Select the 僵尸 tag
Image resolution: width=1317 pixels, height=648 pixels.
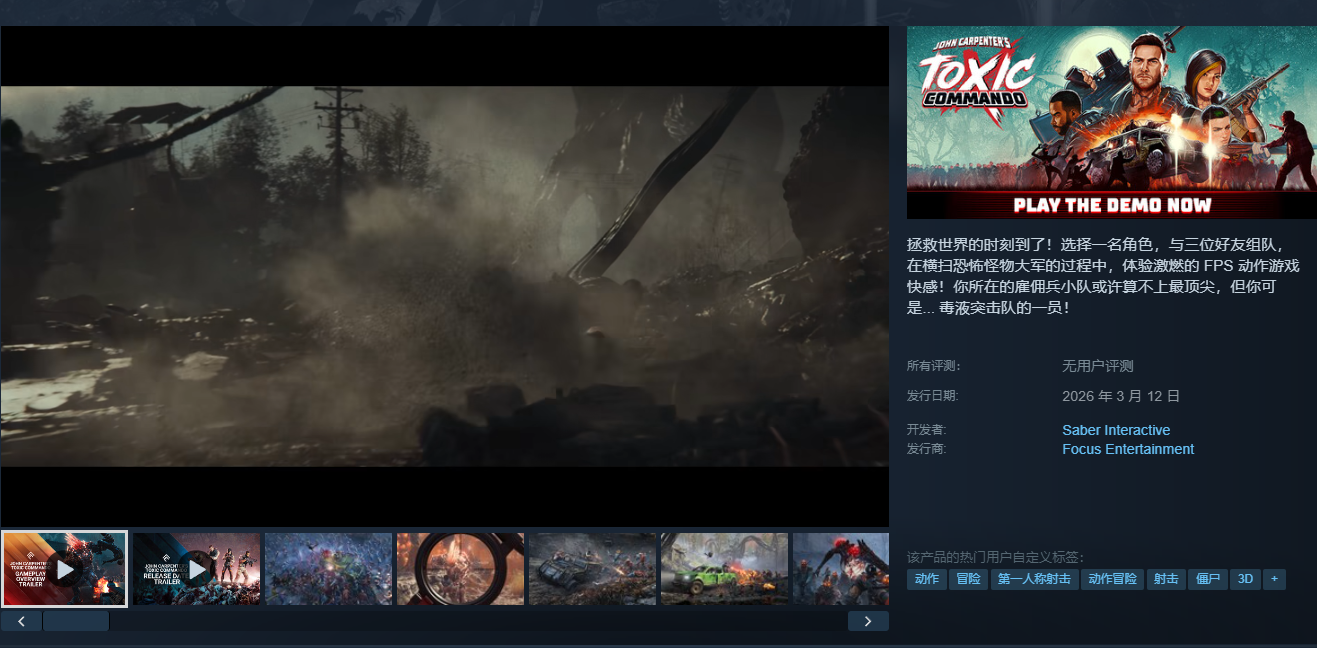click(x=1207, y=579)
